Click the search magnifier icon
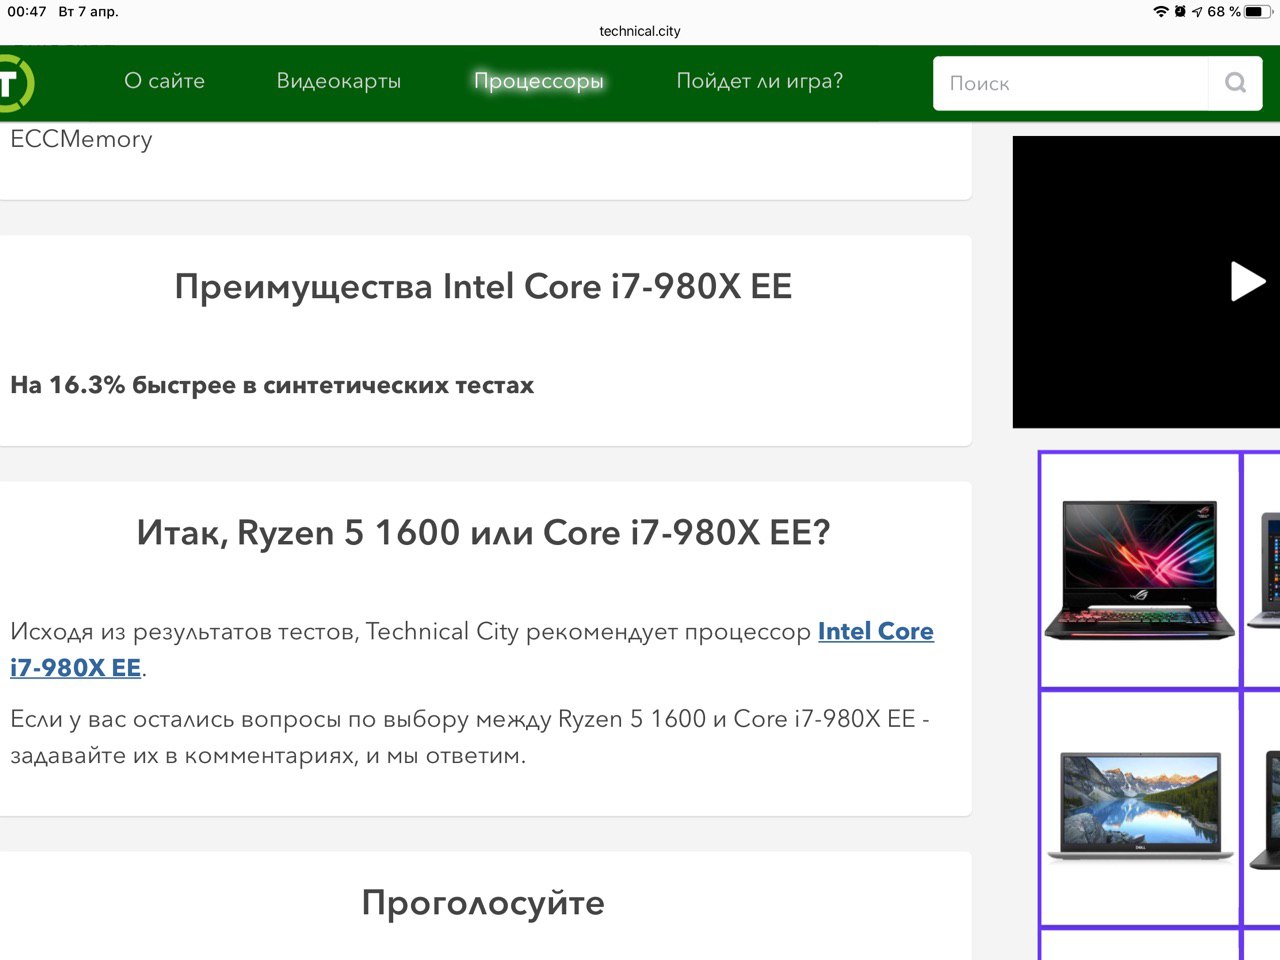 1235,83
